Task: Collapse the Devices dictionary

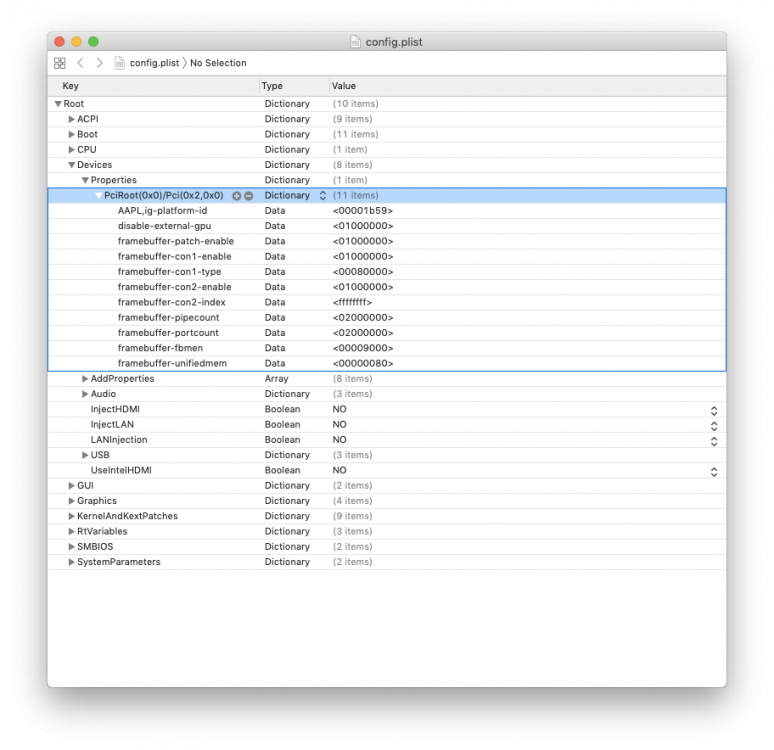Action: coord(72,165)
